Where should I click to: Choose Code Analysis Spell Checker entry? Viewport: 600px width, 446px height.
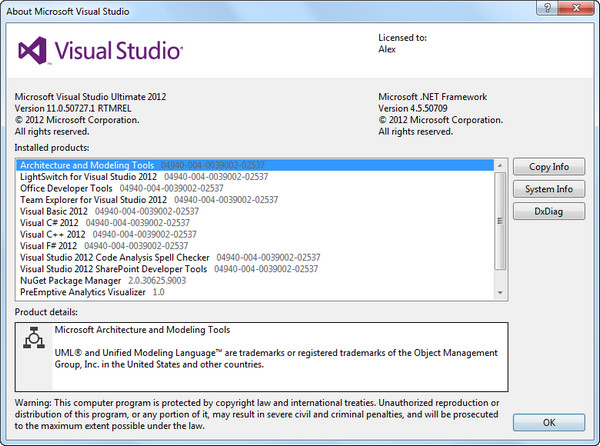point(114,257)
